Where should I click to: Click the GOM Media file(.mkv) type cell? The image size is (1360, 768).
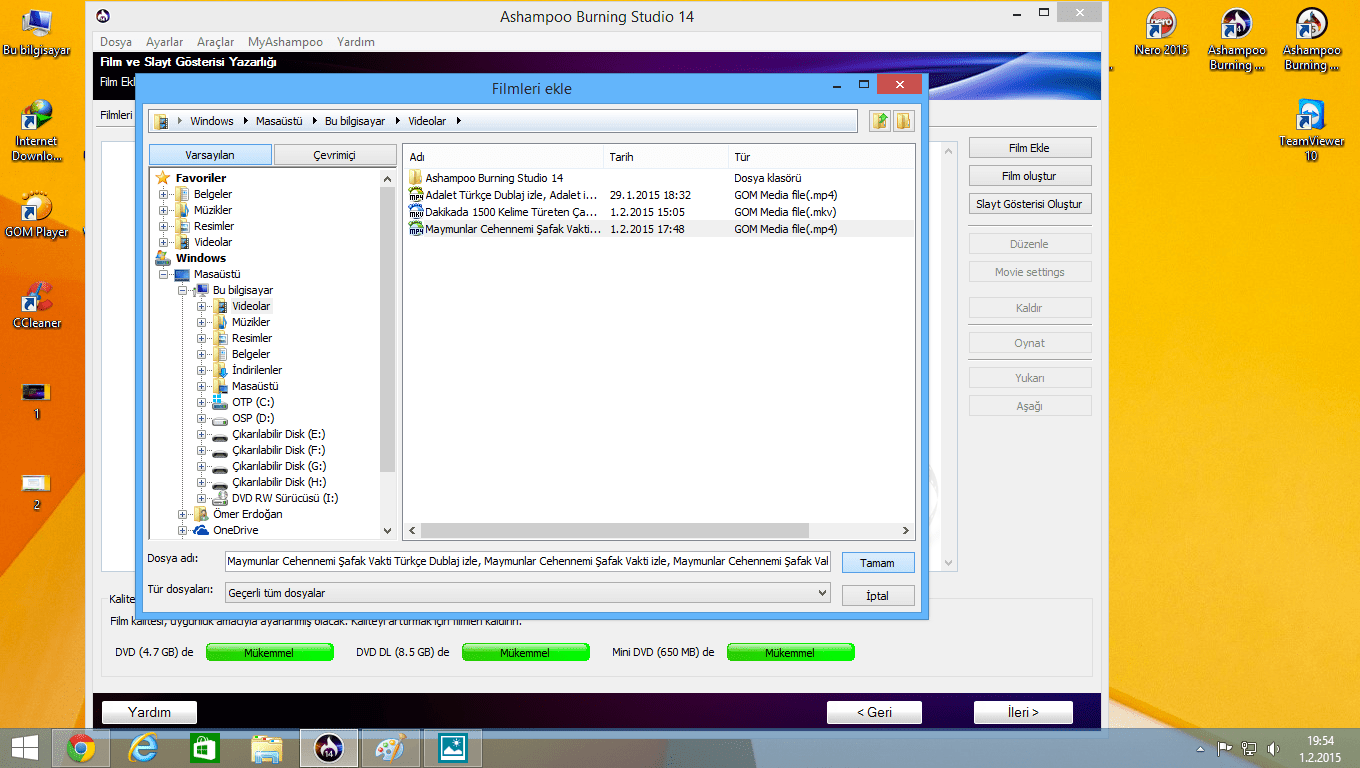point(785,212)
